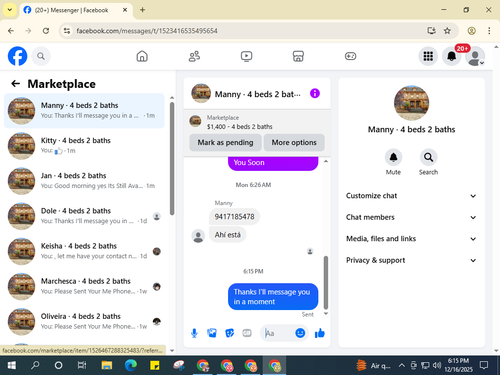Open the tab search dropdown arrow
Viewport: 500px width, 375px height.
click(x=10, y=10)
